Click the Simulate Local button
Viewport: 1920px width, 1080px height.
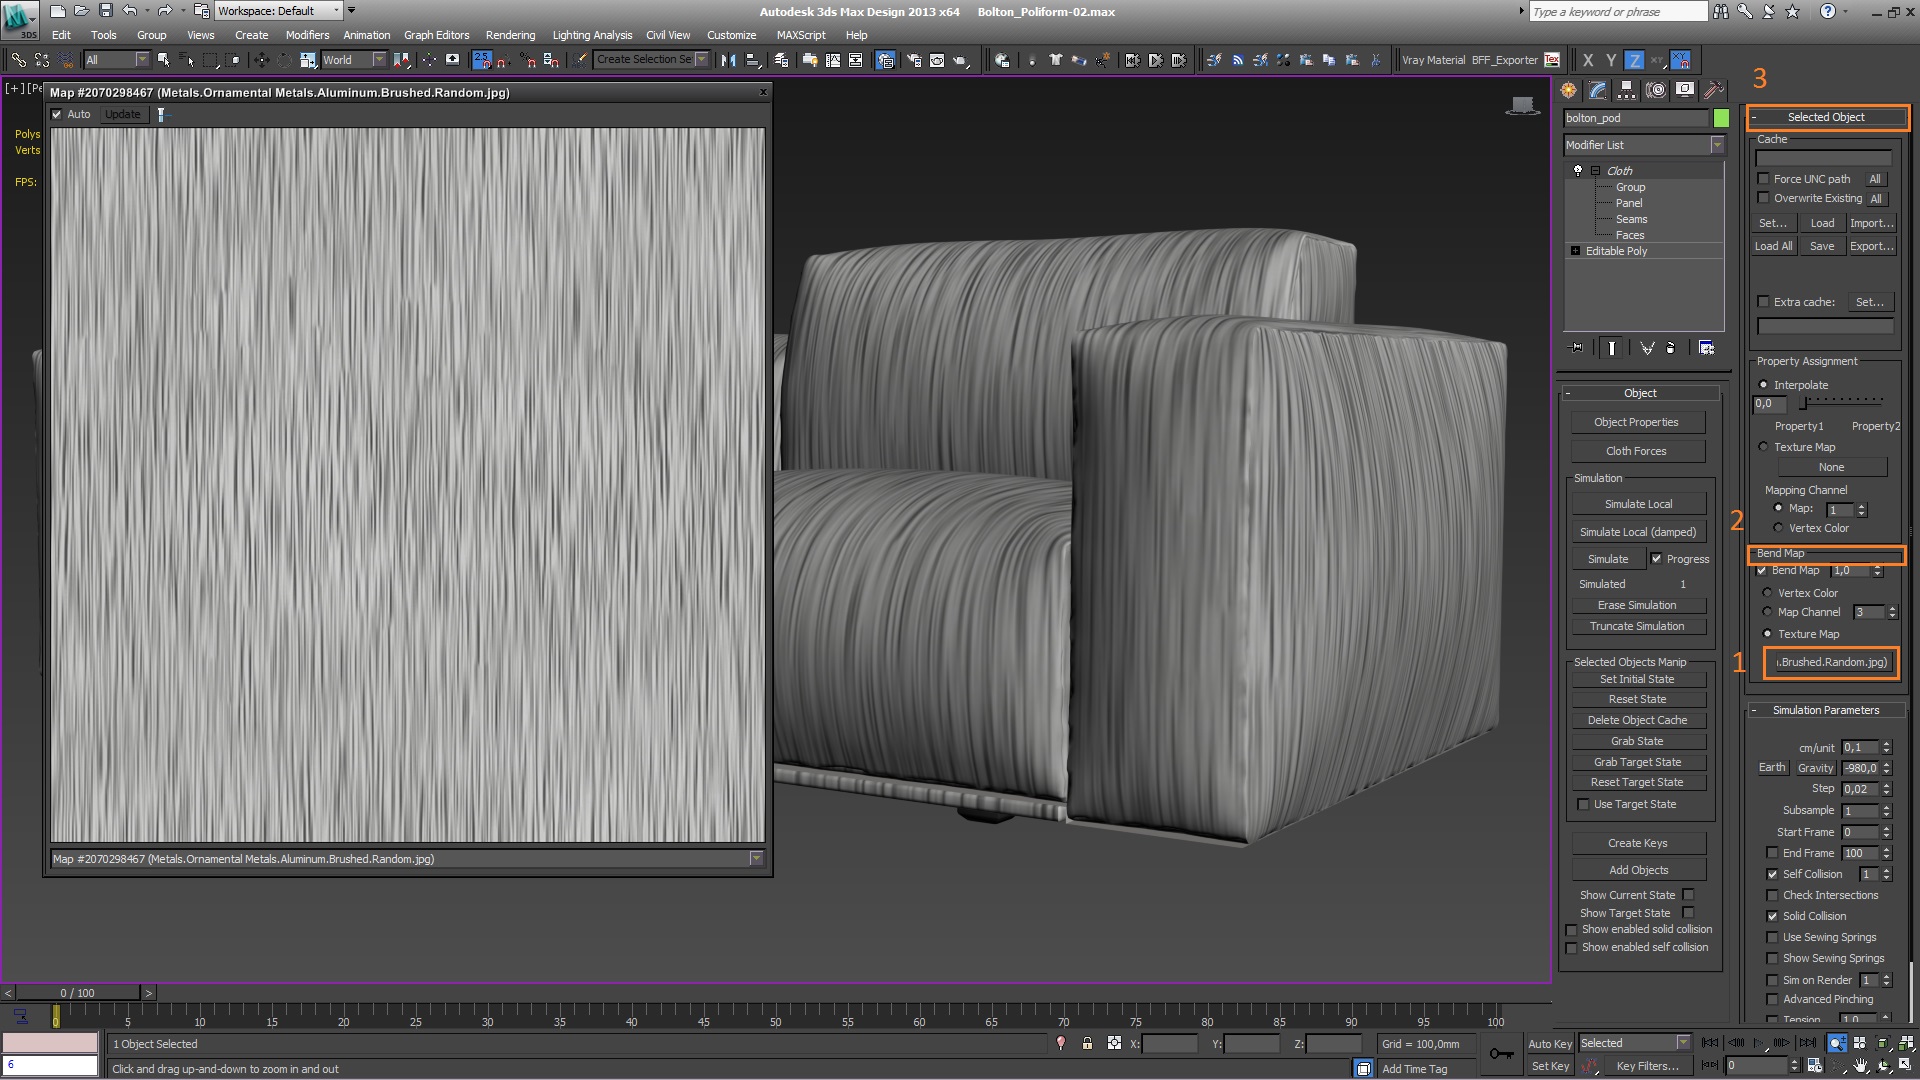[x=1636, y=502]
